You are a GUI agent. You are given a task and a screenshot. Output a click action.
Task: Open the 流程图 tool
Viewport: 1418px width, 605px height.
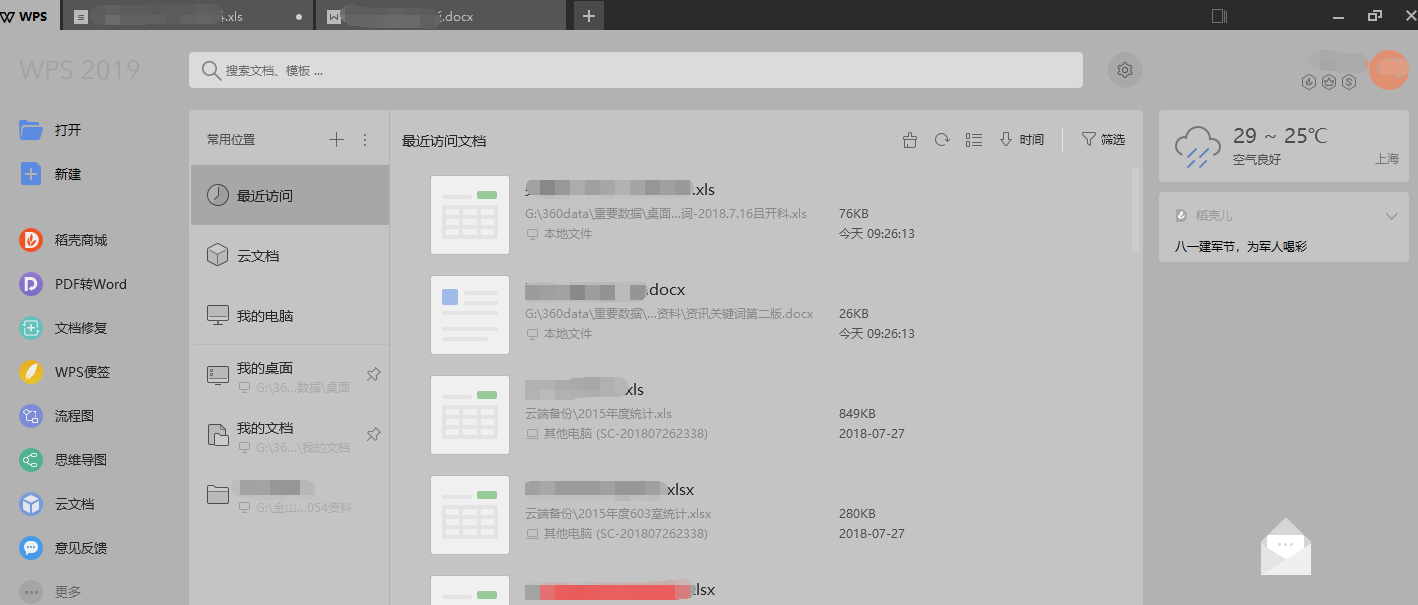point(57,416)
